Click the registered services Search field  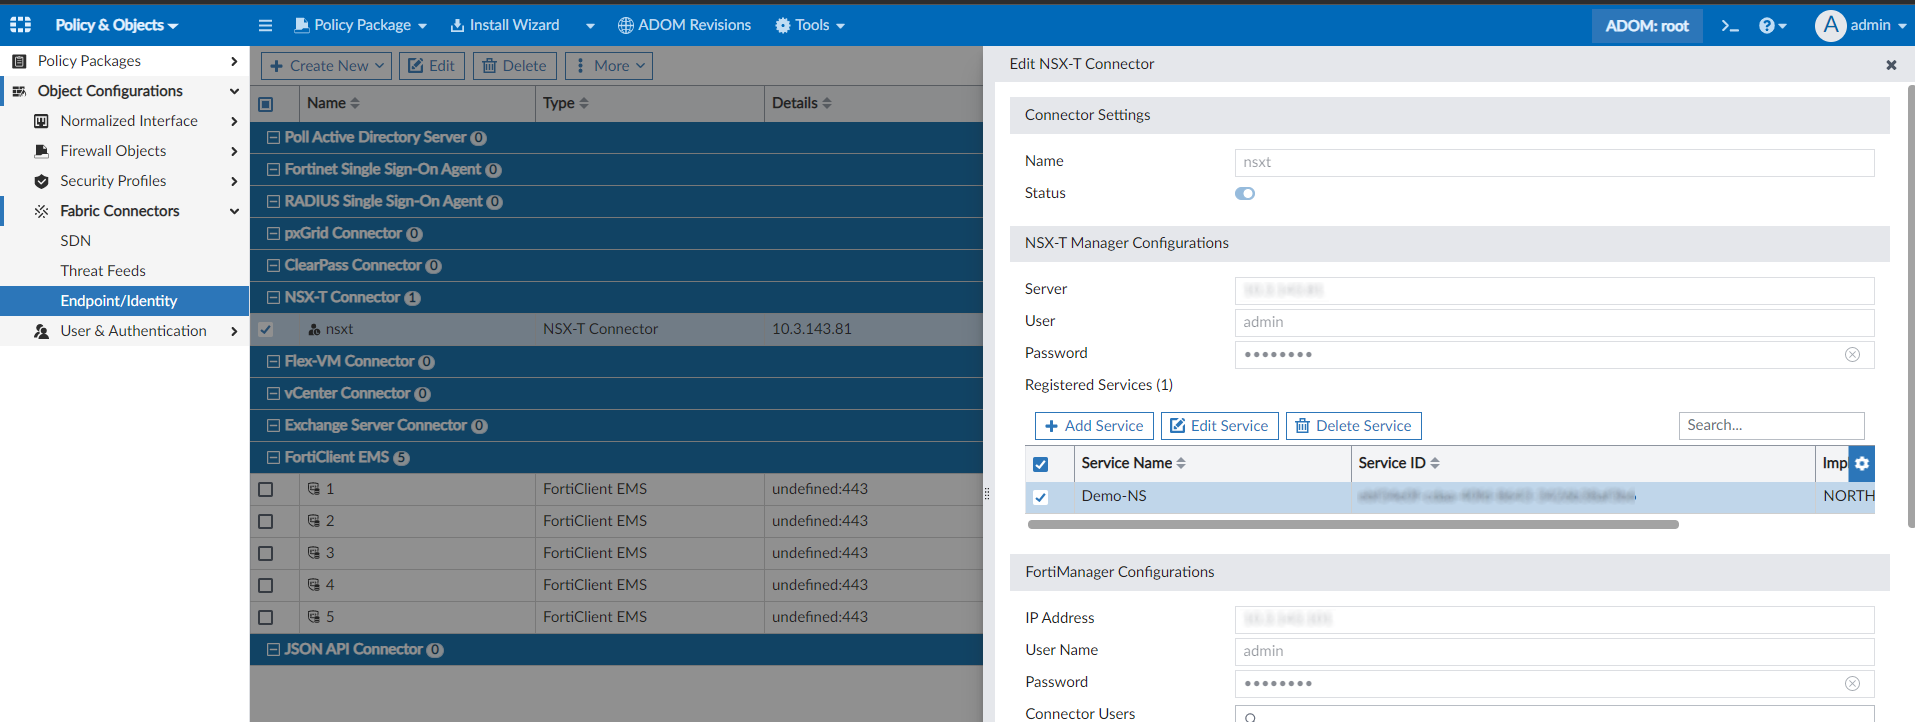[1770, 426]
